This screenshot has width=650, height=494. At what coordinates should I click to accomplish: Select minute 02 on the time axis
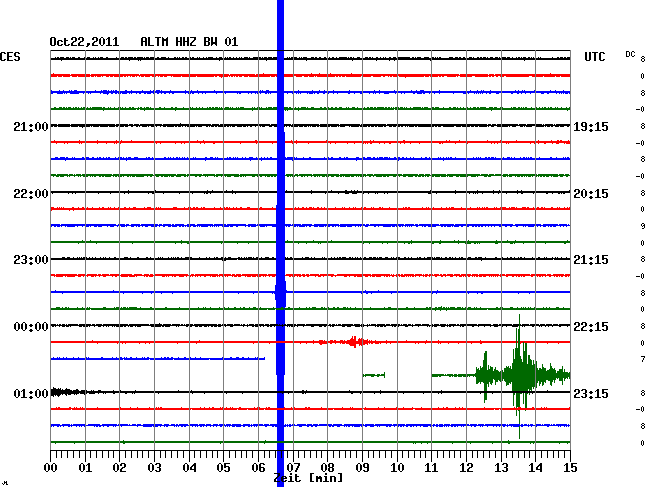119,468
